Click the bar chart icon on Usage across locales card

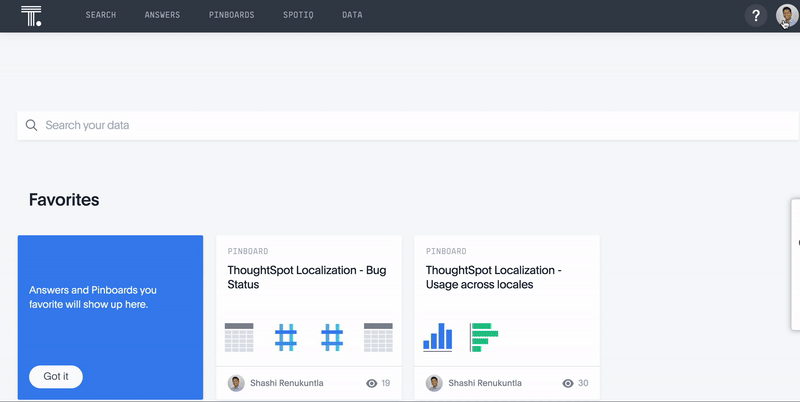(x=438, y=337)
